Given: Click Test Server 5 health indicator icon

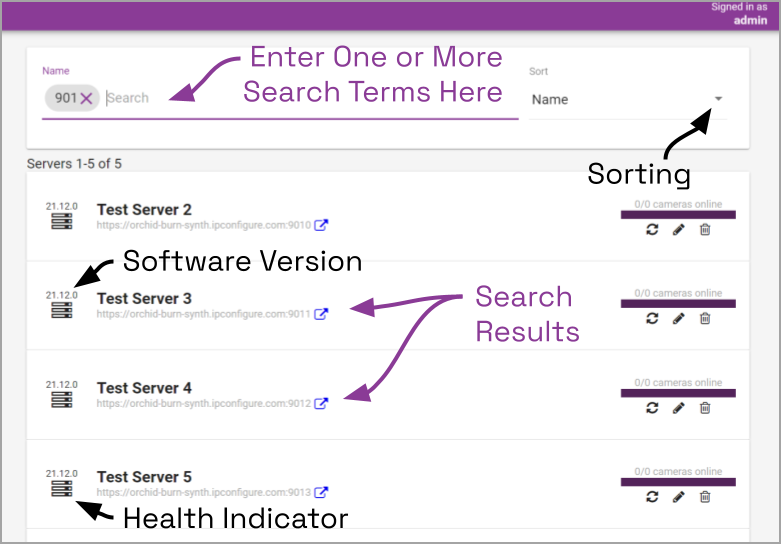Looking at the screenshot, I should tap(62, 489).
